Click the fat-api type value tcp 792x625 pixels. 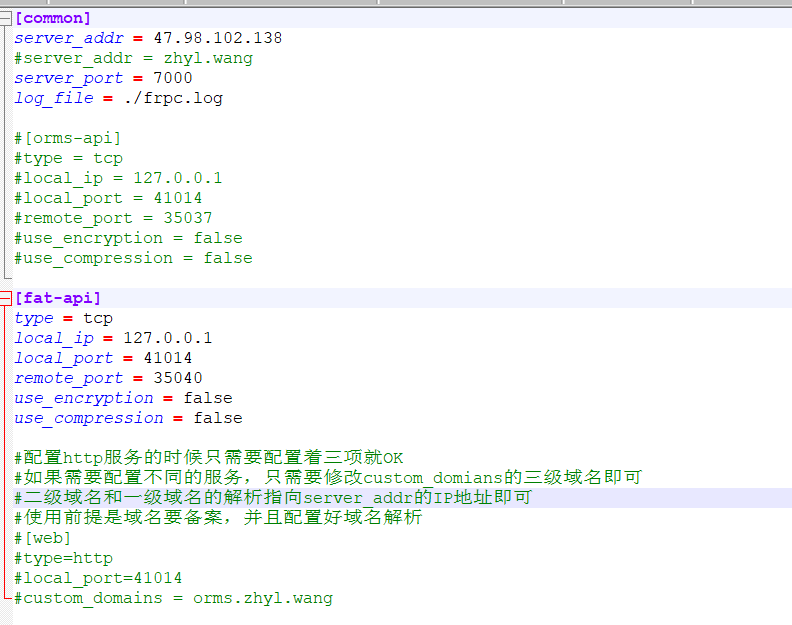tap(98, 318)
